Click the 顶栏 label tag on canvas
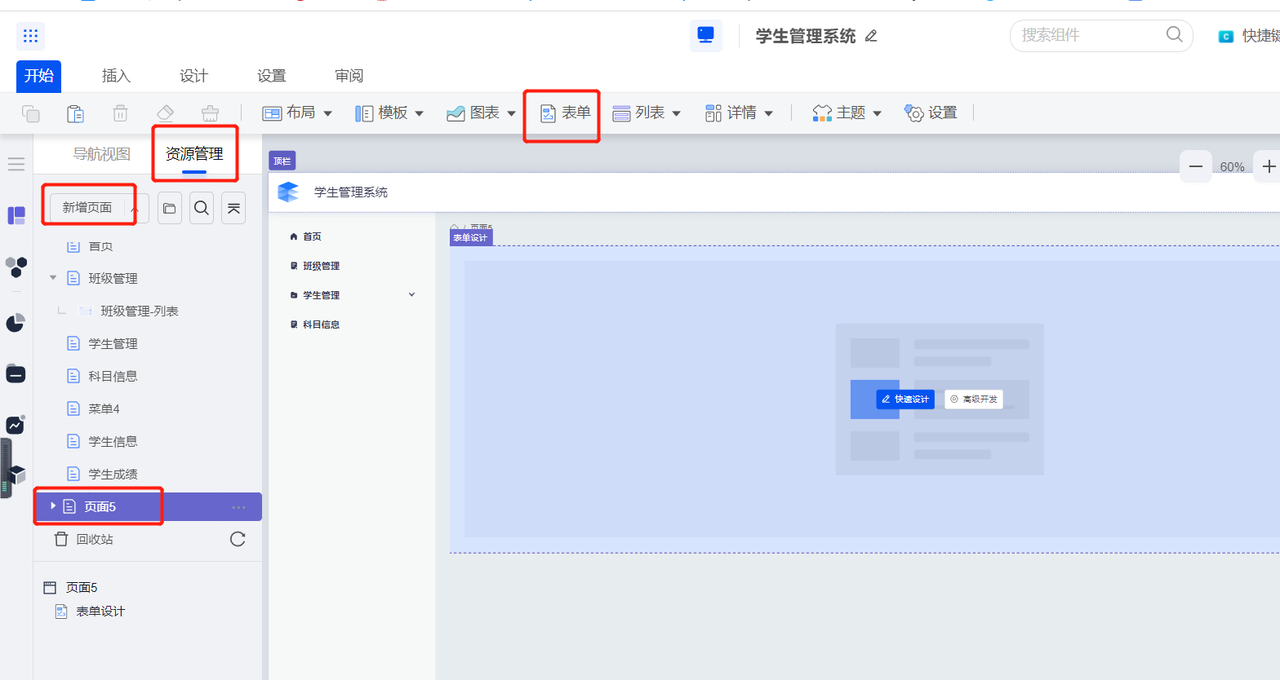This screenshot has width=1280, height=680. (x=282, y=161)
